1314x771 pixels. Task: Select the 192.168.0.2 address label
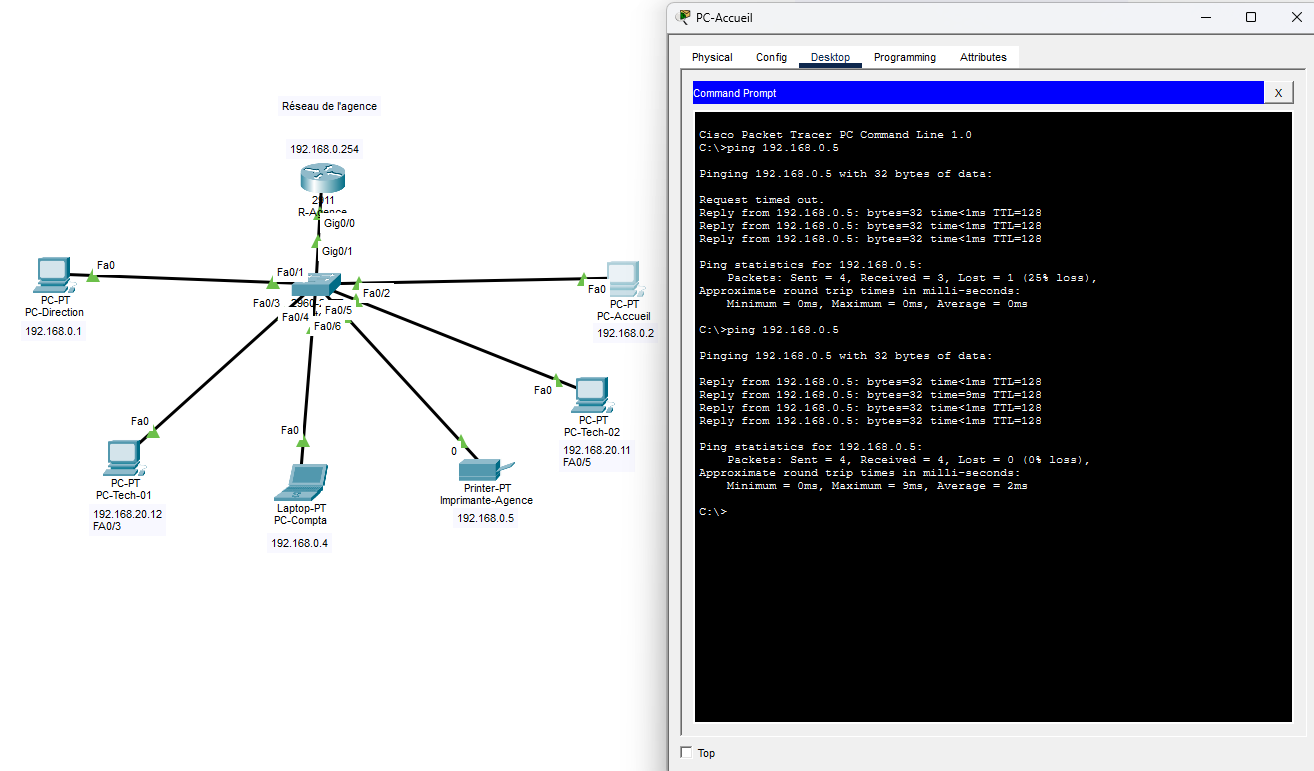coord(626,333)
